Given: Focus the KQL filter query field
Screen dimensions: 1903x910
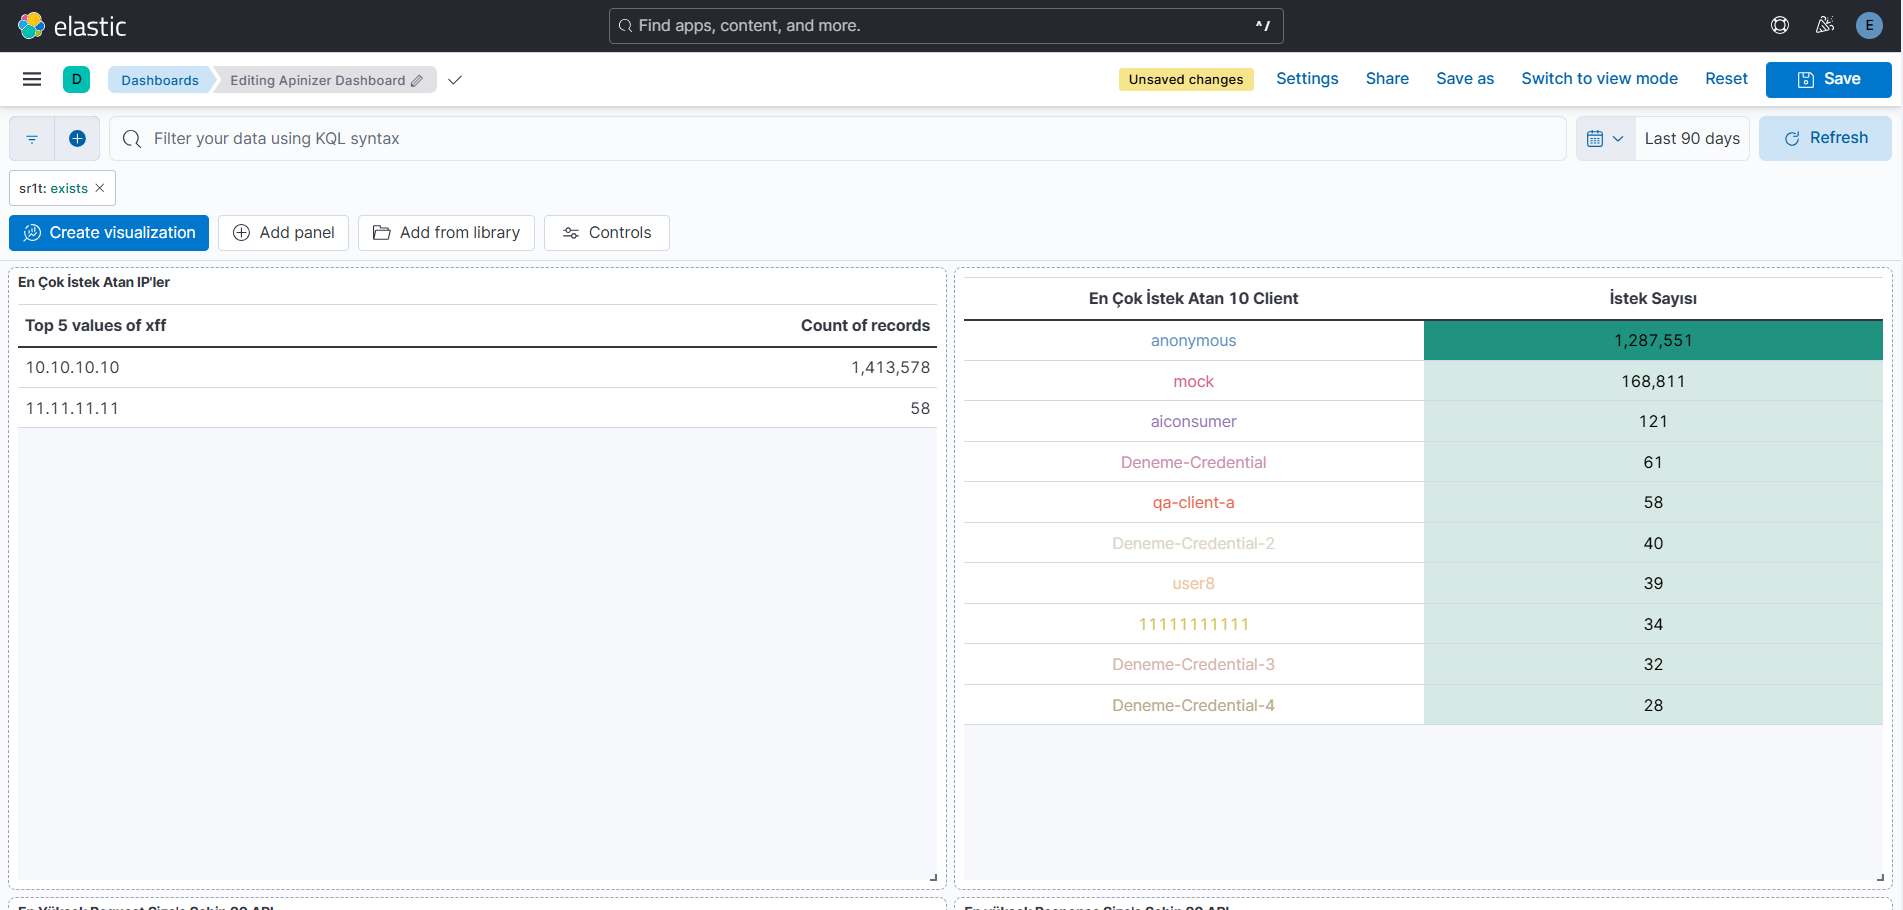Looking at the screenshot, I should click(x=838, y=139).
